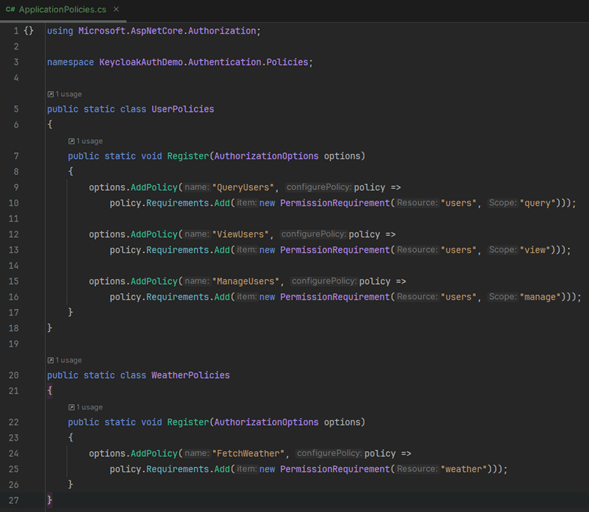Open the 1 usage hint above UserPolicies Register method

(85, 141)
